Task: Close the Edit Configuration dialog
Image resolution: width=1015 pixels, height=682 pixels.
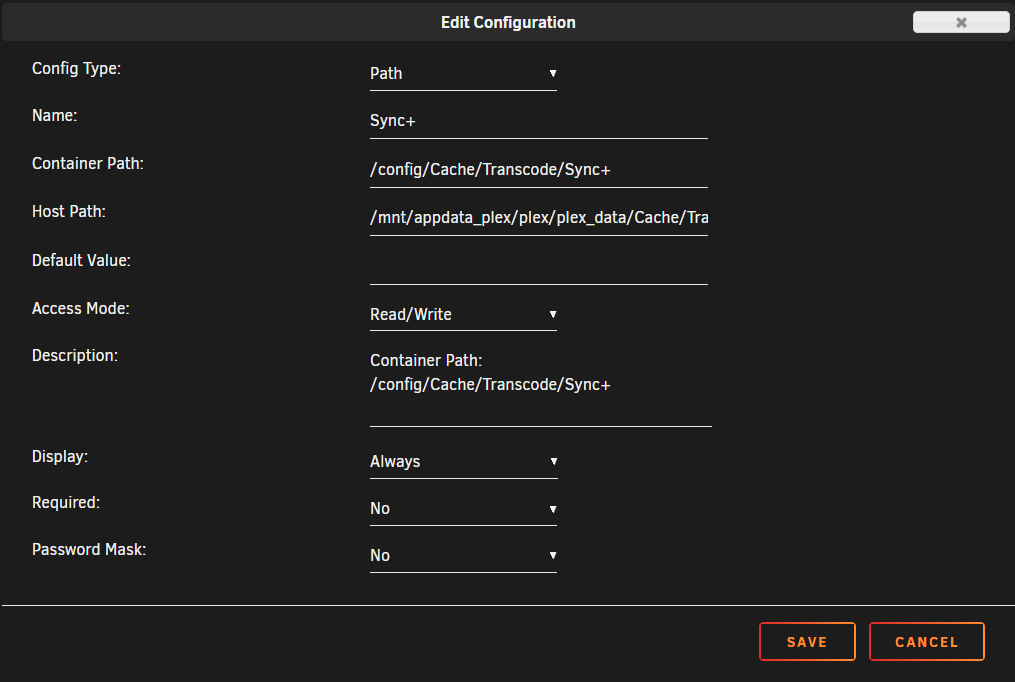Action: point(960,21)
